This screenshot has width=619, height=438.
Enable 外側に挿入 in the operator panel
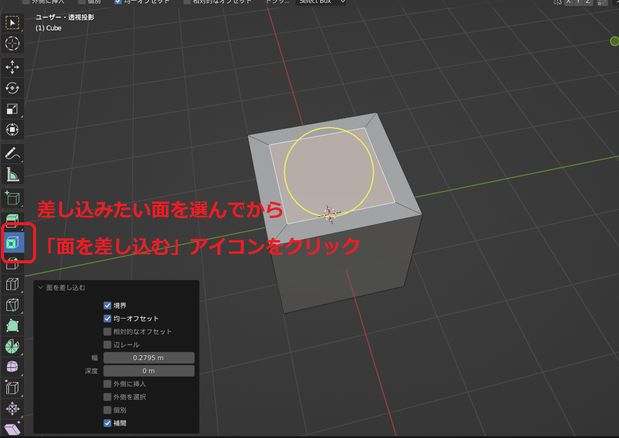click(107, 384)
